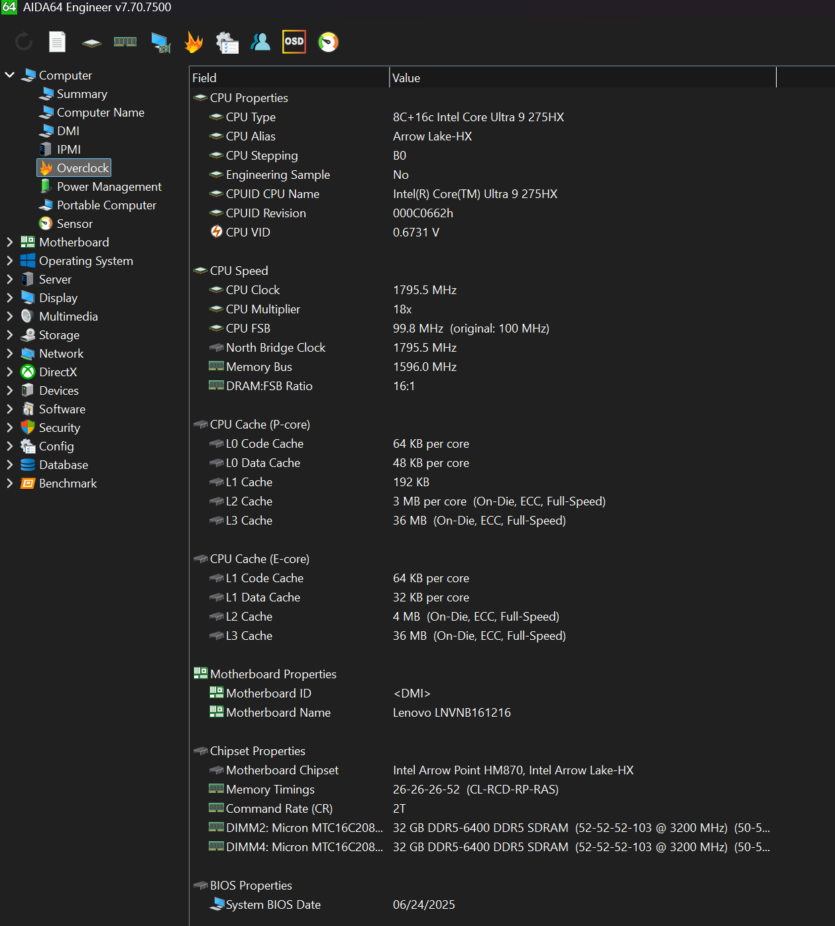The height and width of the screenshot is (926, 835).
Task: Select the North Bridge Clock row
Action: click(x=483, y=347)
